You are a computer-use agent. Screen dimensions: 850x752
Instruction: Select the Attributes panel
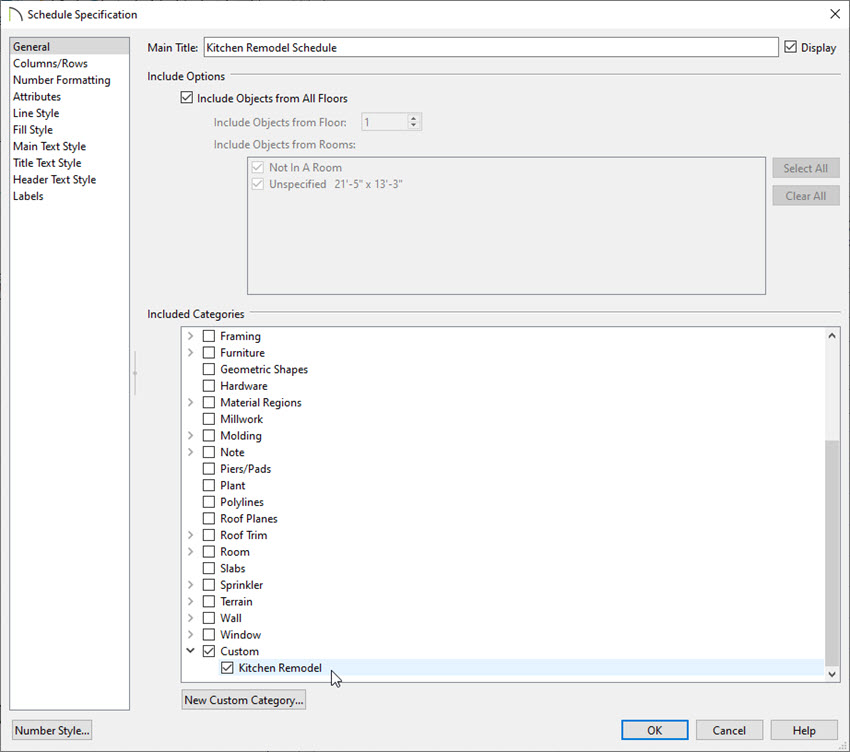tap(37, 96)
